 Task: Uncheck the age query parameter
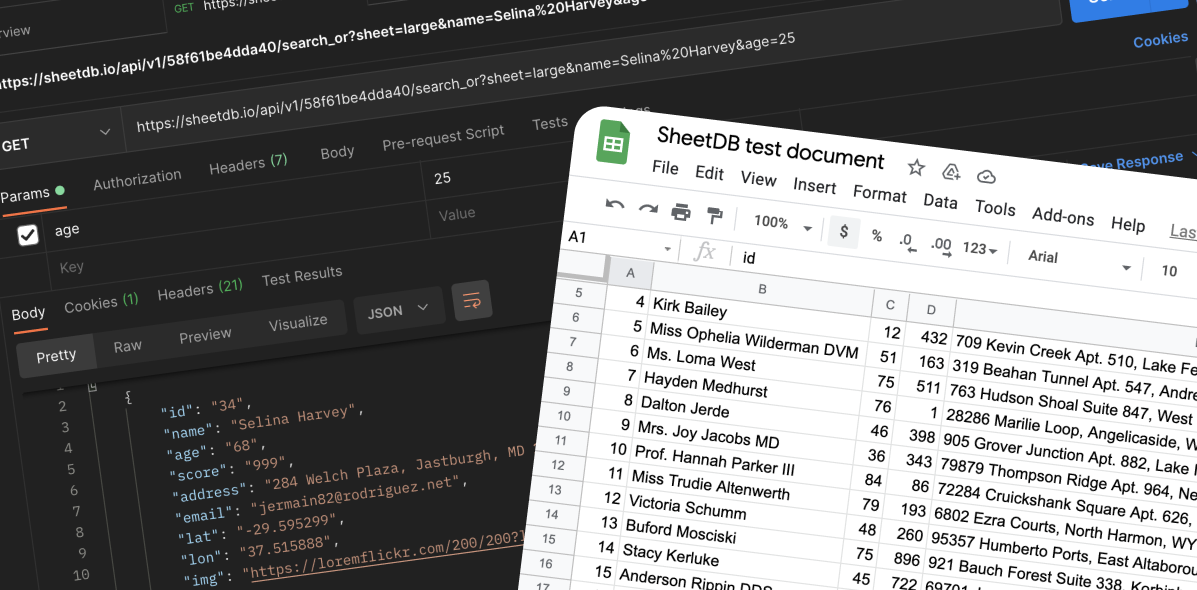pyautogui.click(x=27, y=235)
